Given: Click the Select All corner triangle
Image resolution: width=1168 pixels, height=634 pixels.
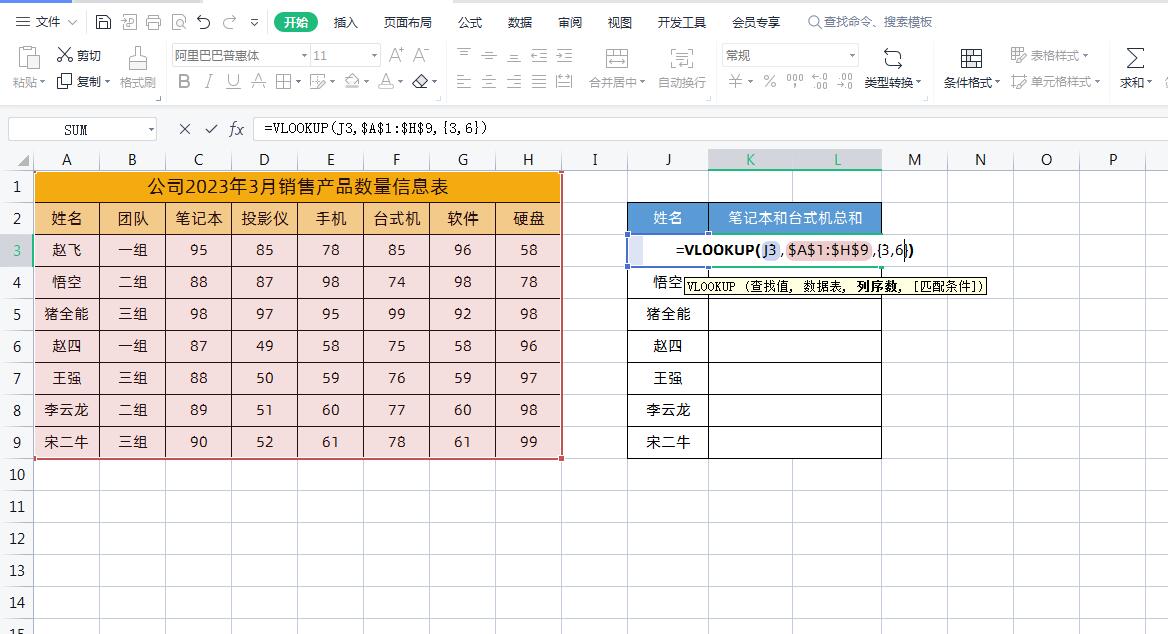Looking at the screenshot, I should [x=23, y=160].
